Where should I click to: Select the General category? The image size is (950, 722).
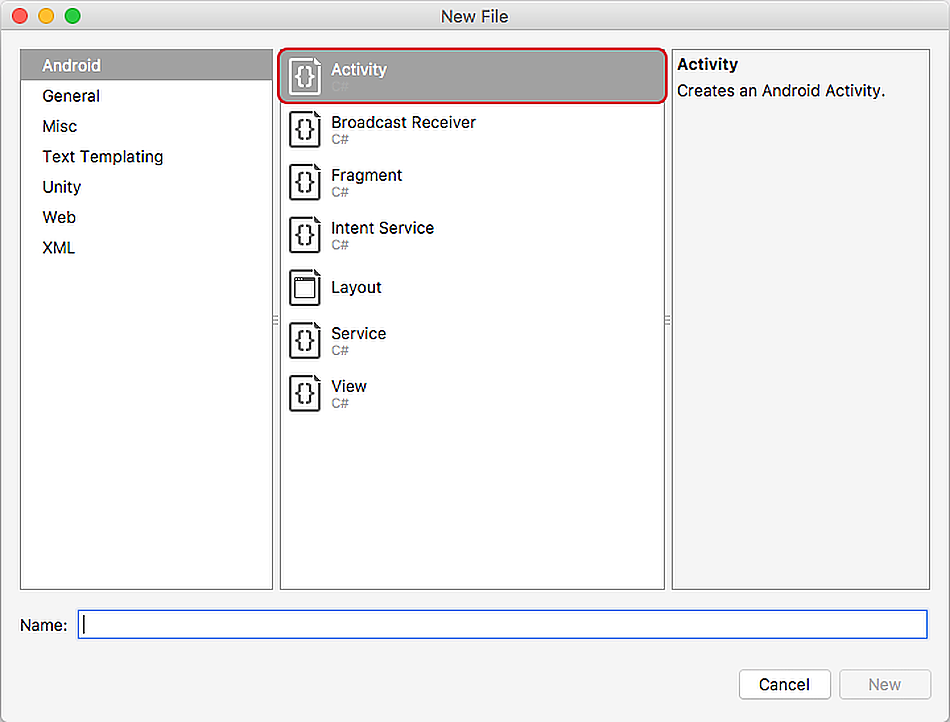71,96
